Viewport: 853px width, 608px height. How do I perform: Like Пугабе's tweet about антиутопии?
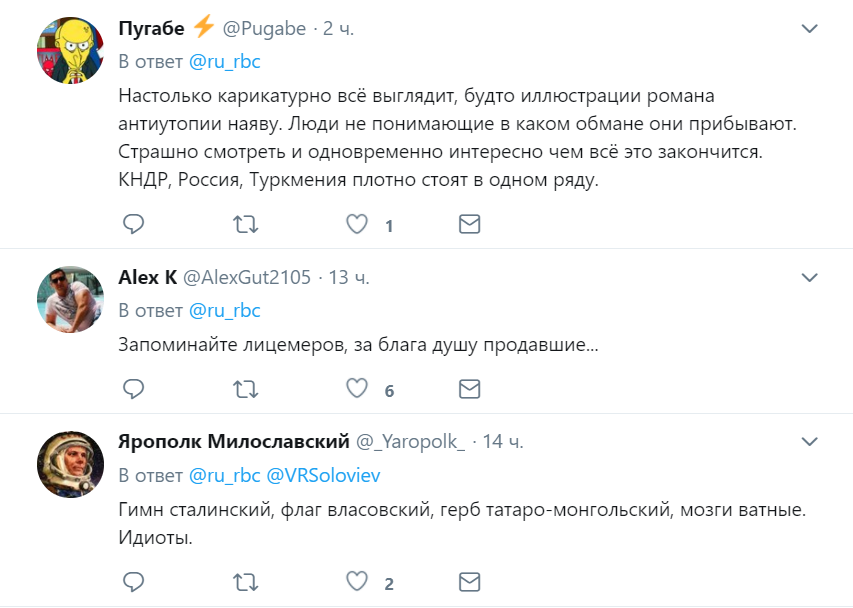(357, 224)
